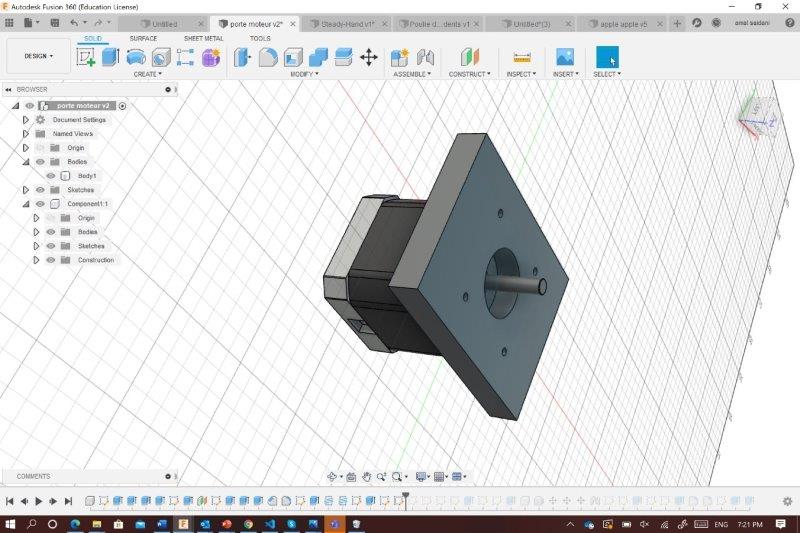Open the DESIGN workspace dropdown
The width and height of the screenshot is (800, 533).
click(x=39, y=56)
